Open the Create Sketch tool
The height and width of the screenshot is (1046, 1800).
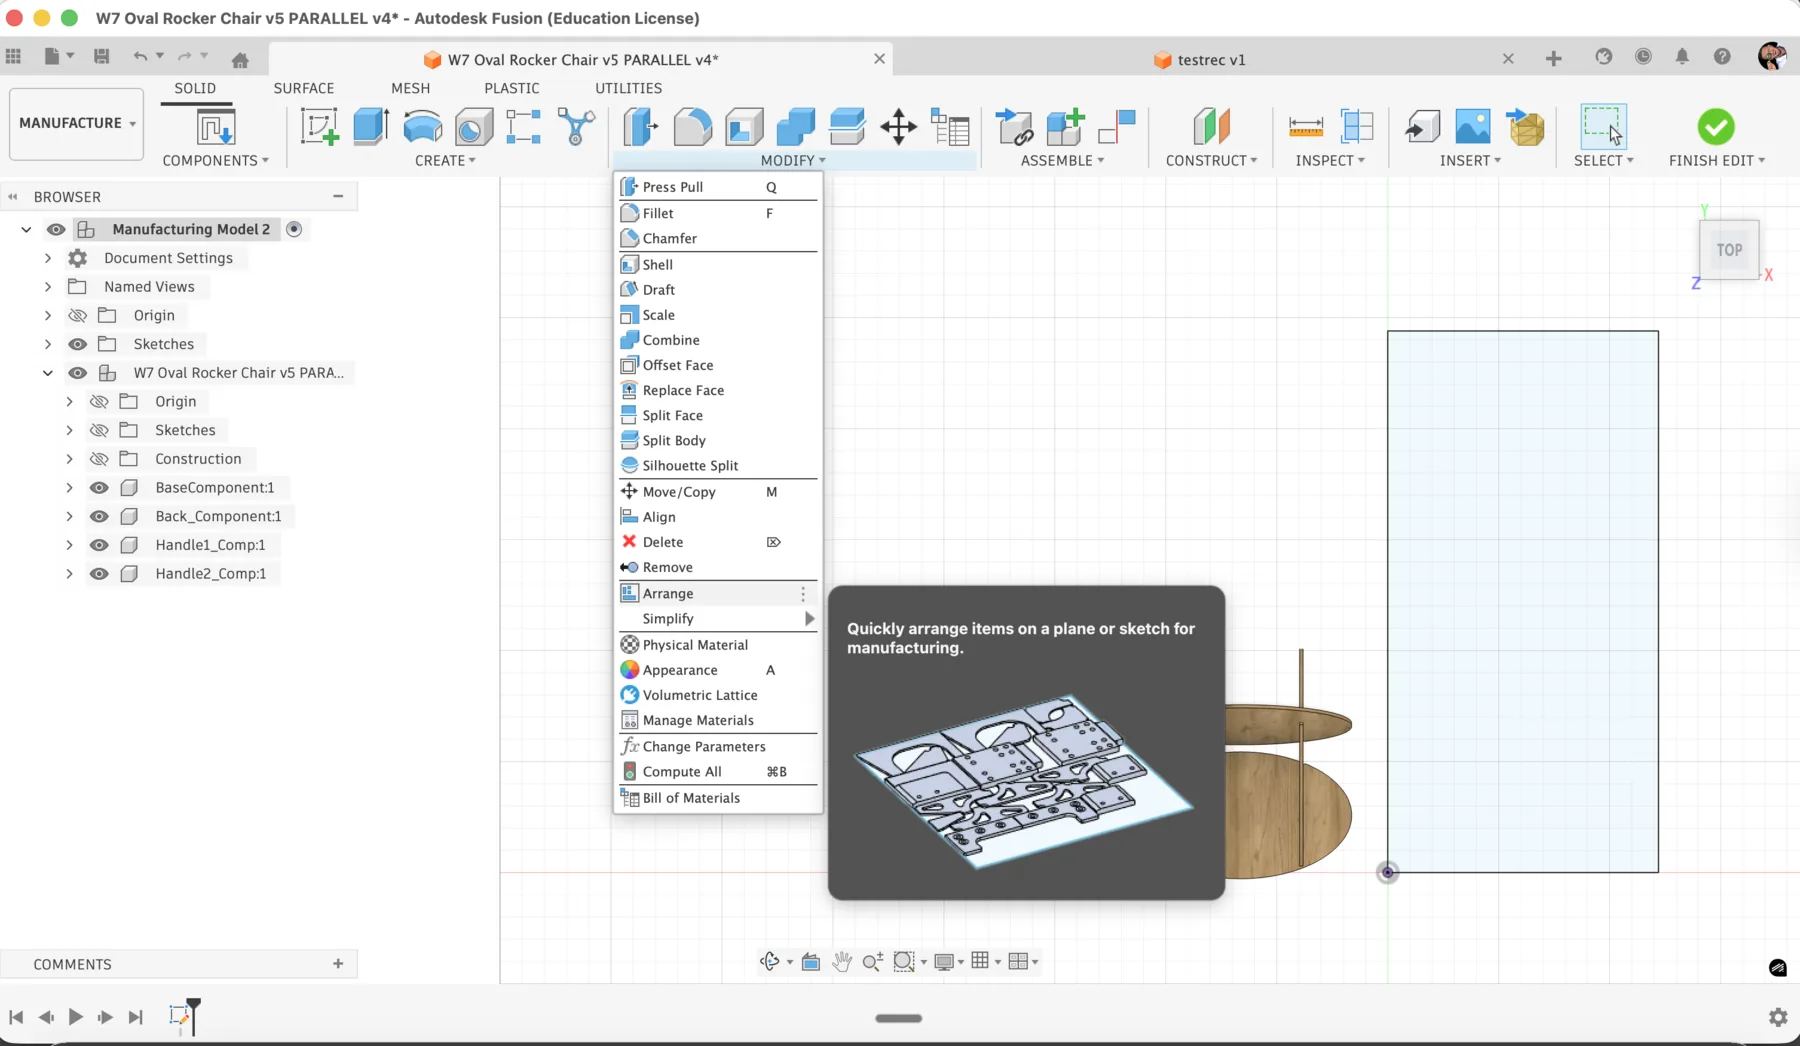coord(319,126)
